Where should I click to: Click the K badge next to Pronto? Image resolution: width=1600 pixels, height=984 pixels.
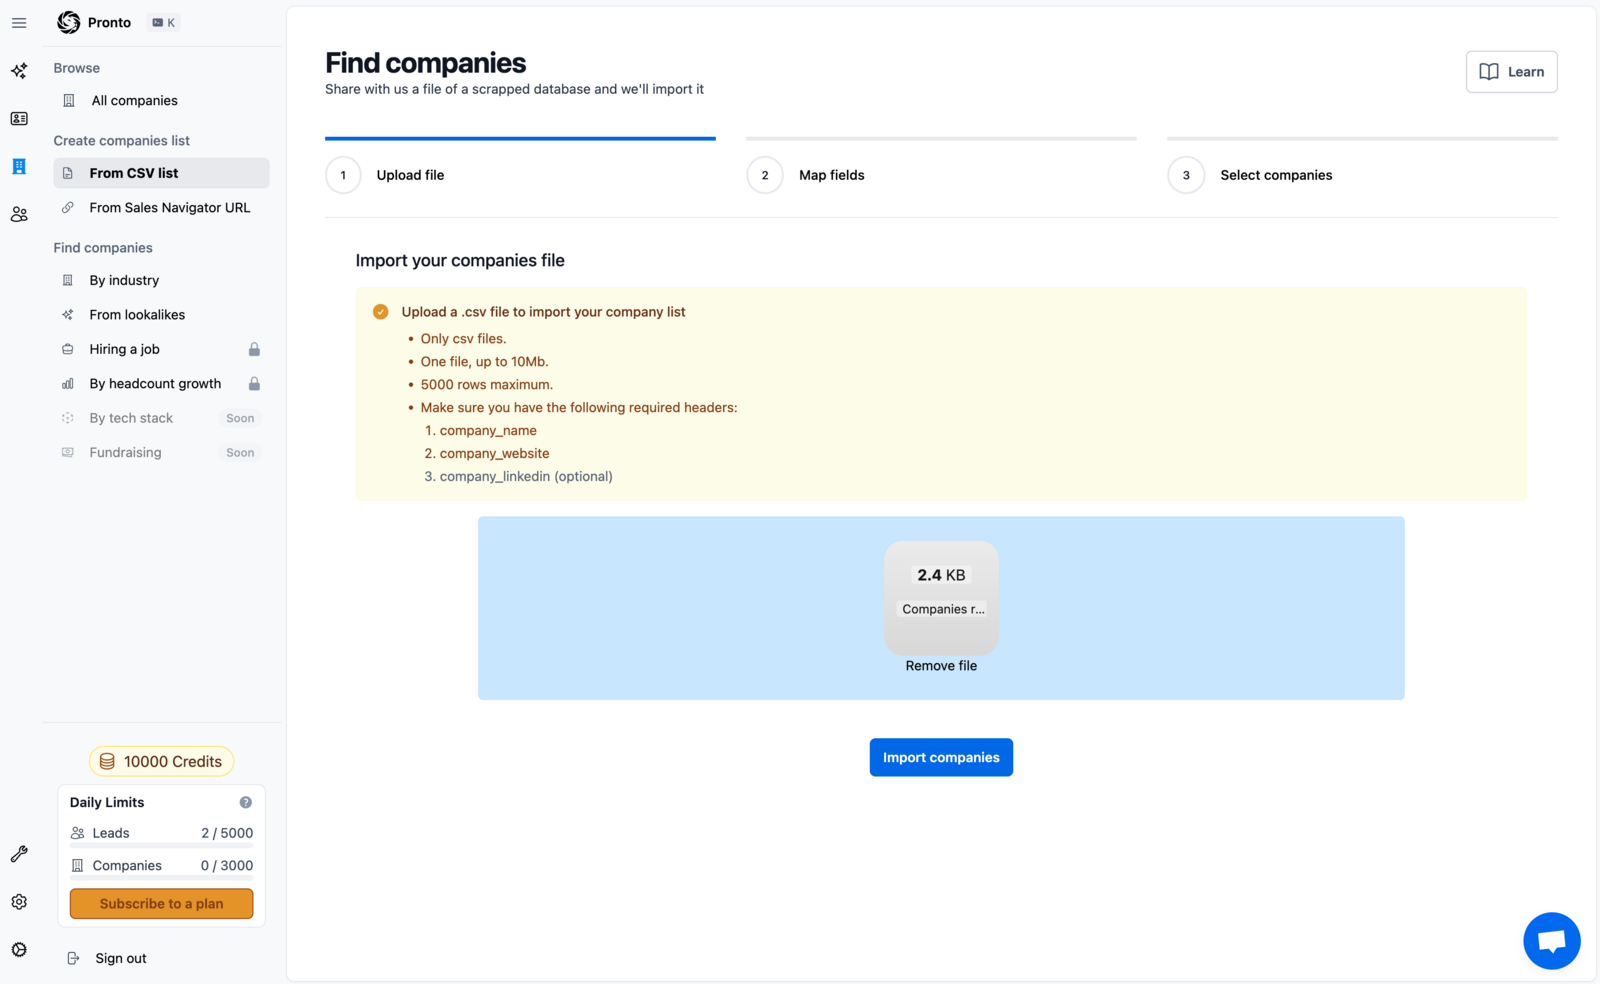(x=163, y=22)
